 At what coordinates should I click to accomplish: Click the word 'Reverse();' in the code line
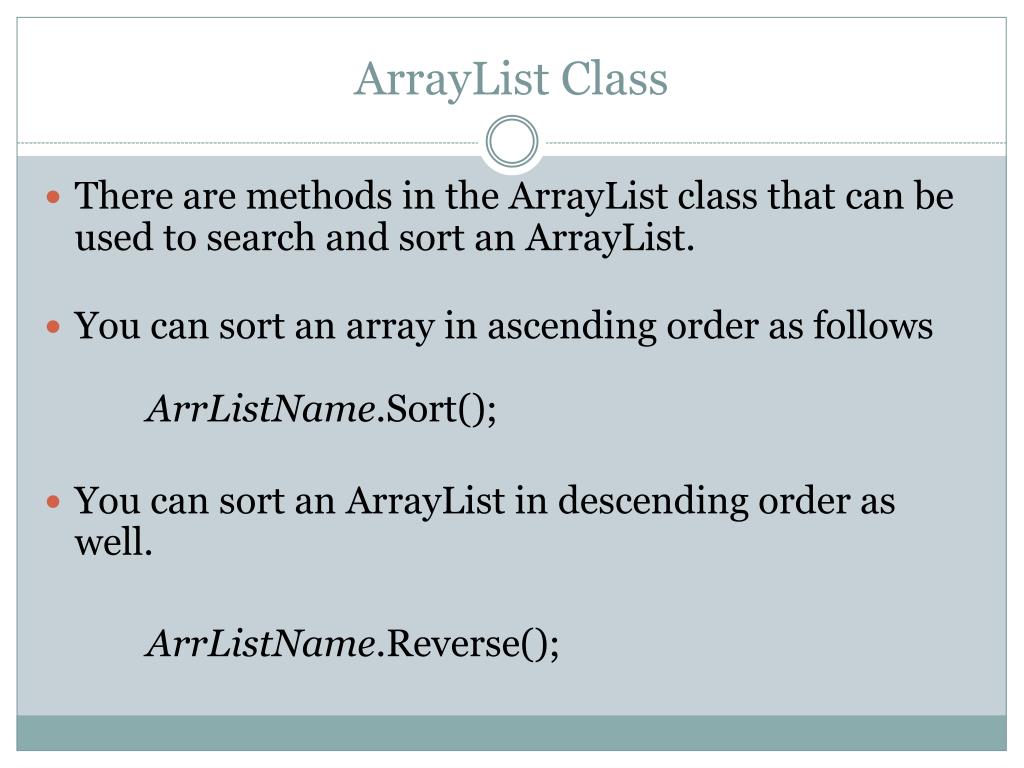click(472, 644)
